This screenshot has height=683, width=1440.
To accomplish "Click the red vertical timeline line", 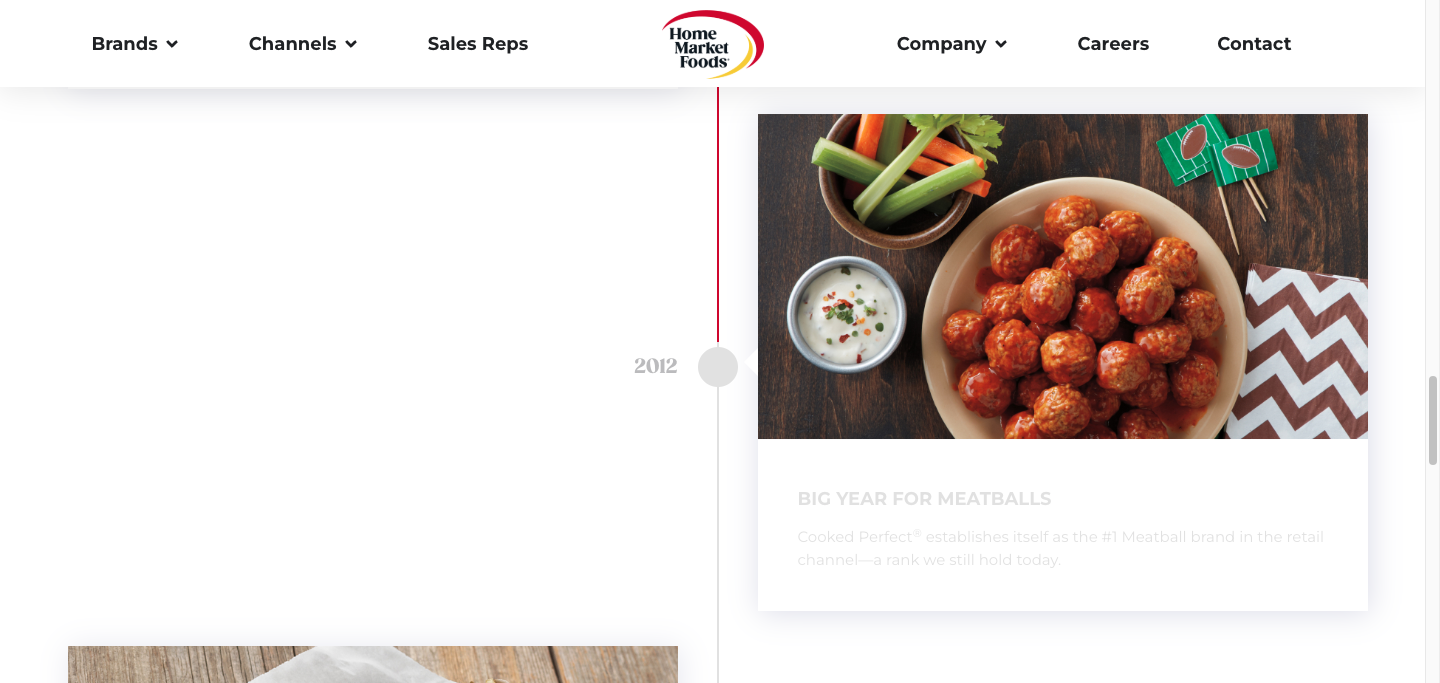I will coord(718,215).
